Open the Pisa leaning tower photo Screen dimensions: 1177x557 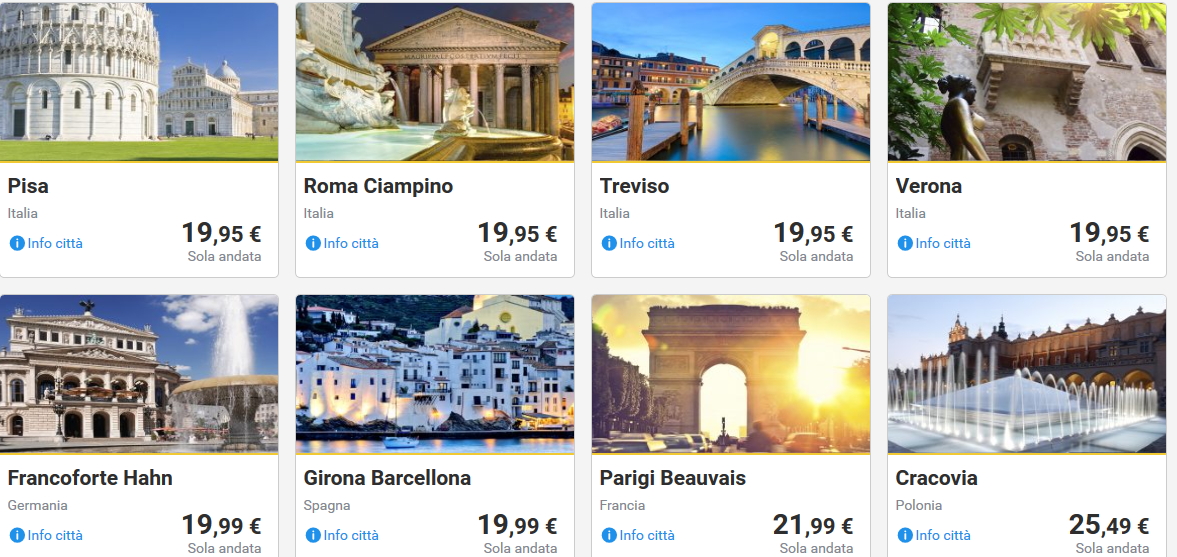pos(139,82)
